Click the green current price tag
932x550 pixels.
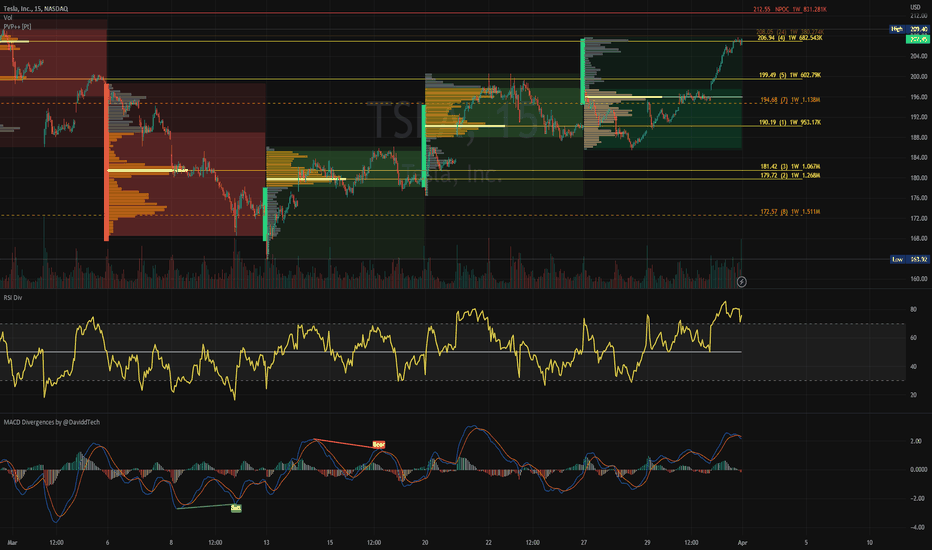pos(917,39)
